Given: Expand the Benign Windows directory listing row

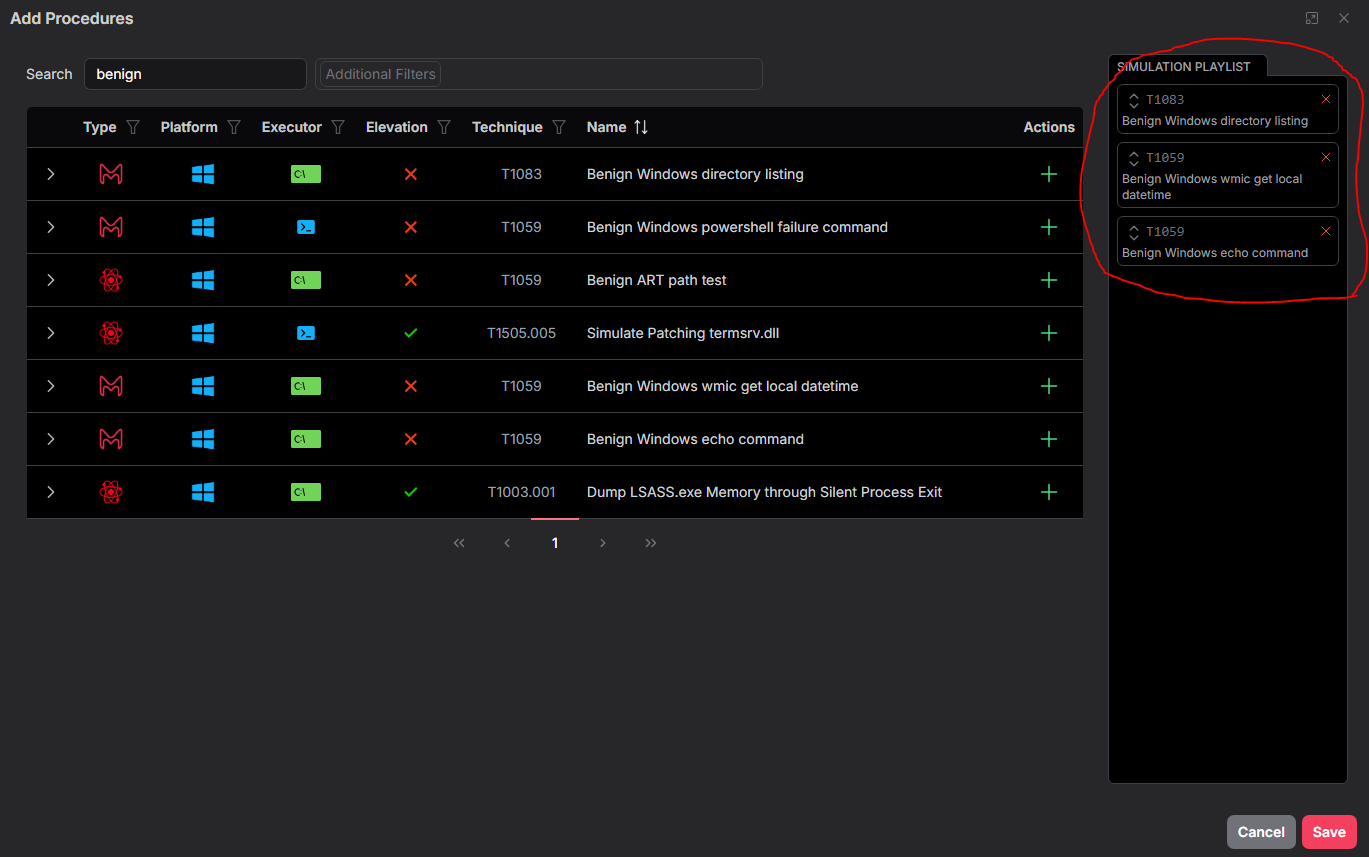Looking at the screenshot, I should pos(50,174).
